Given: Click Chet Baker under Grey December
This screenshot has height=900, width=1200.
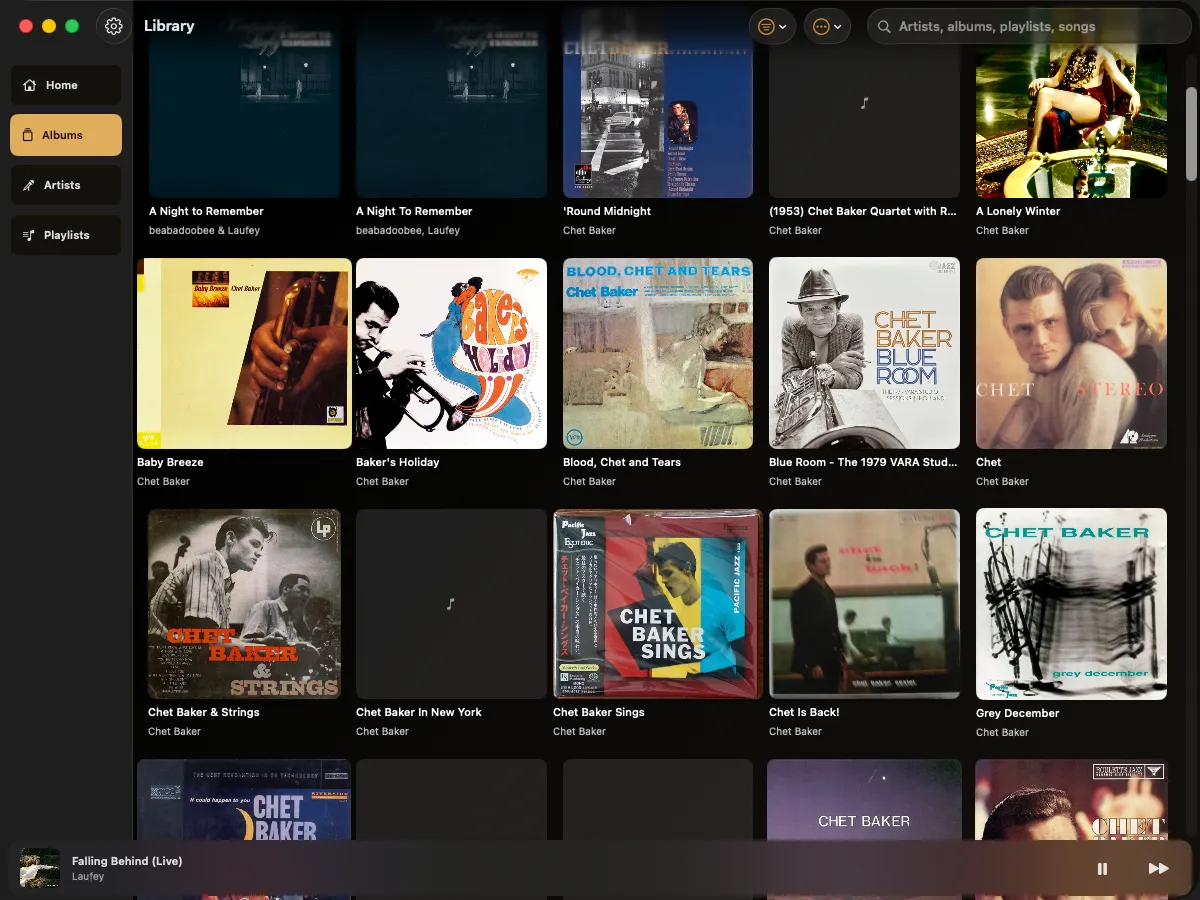Looking at the screenshot, I should pyautogui.click(x=1002, y=732).
